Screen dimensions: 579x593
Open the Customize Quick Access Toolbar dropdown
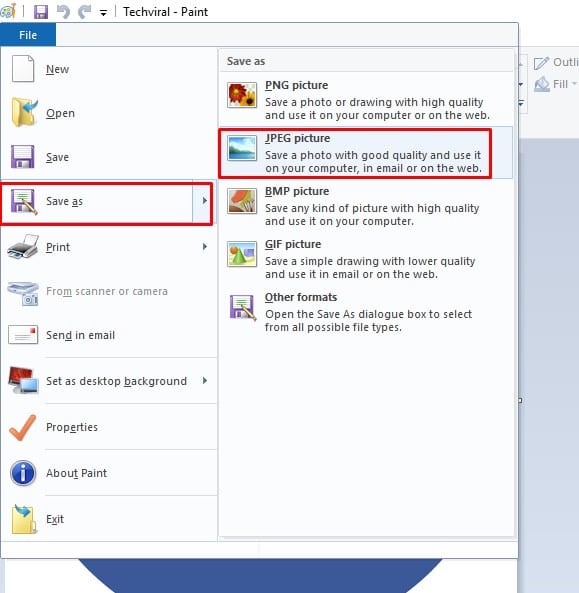pos(103,13)
